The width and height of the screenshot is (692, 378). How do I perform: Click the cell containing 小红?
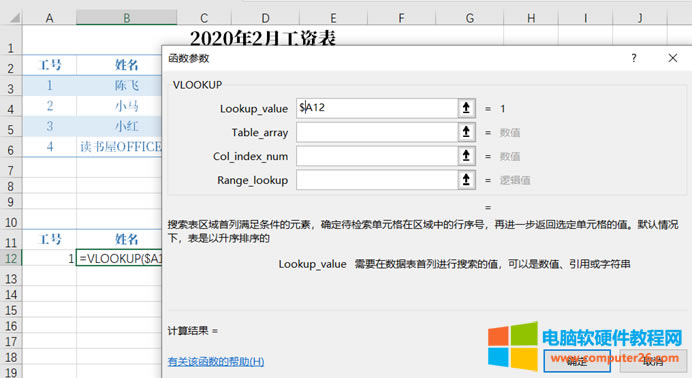point(119,126)
